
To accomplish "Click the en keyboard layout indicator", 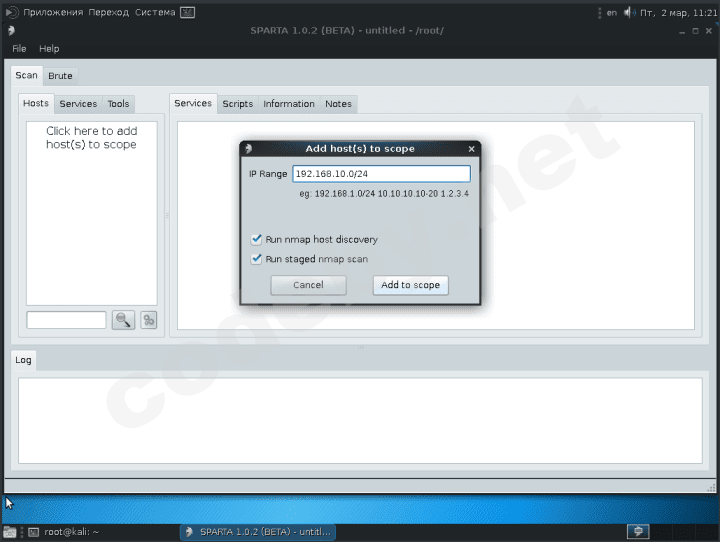I will pyautogui.click(x=612, y=13).
